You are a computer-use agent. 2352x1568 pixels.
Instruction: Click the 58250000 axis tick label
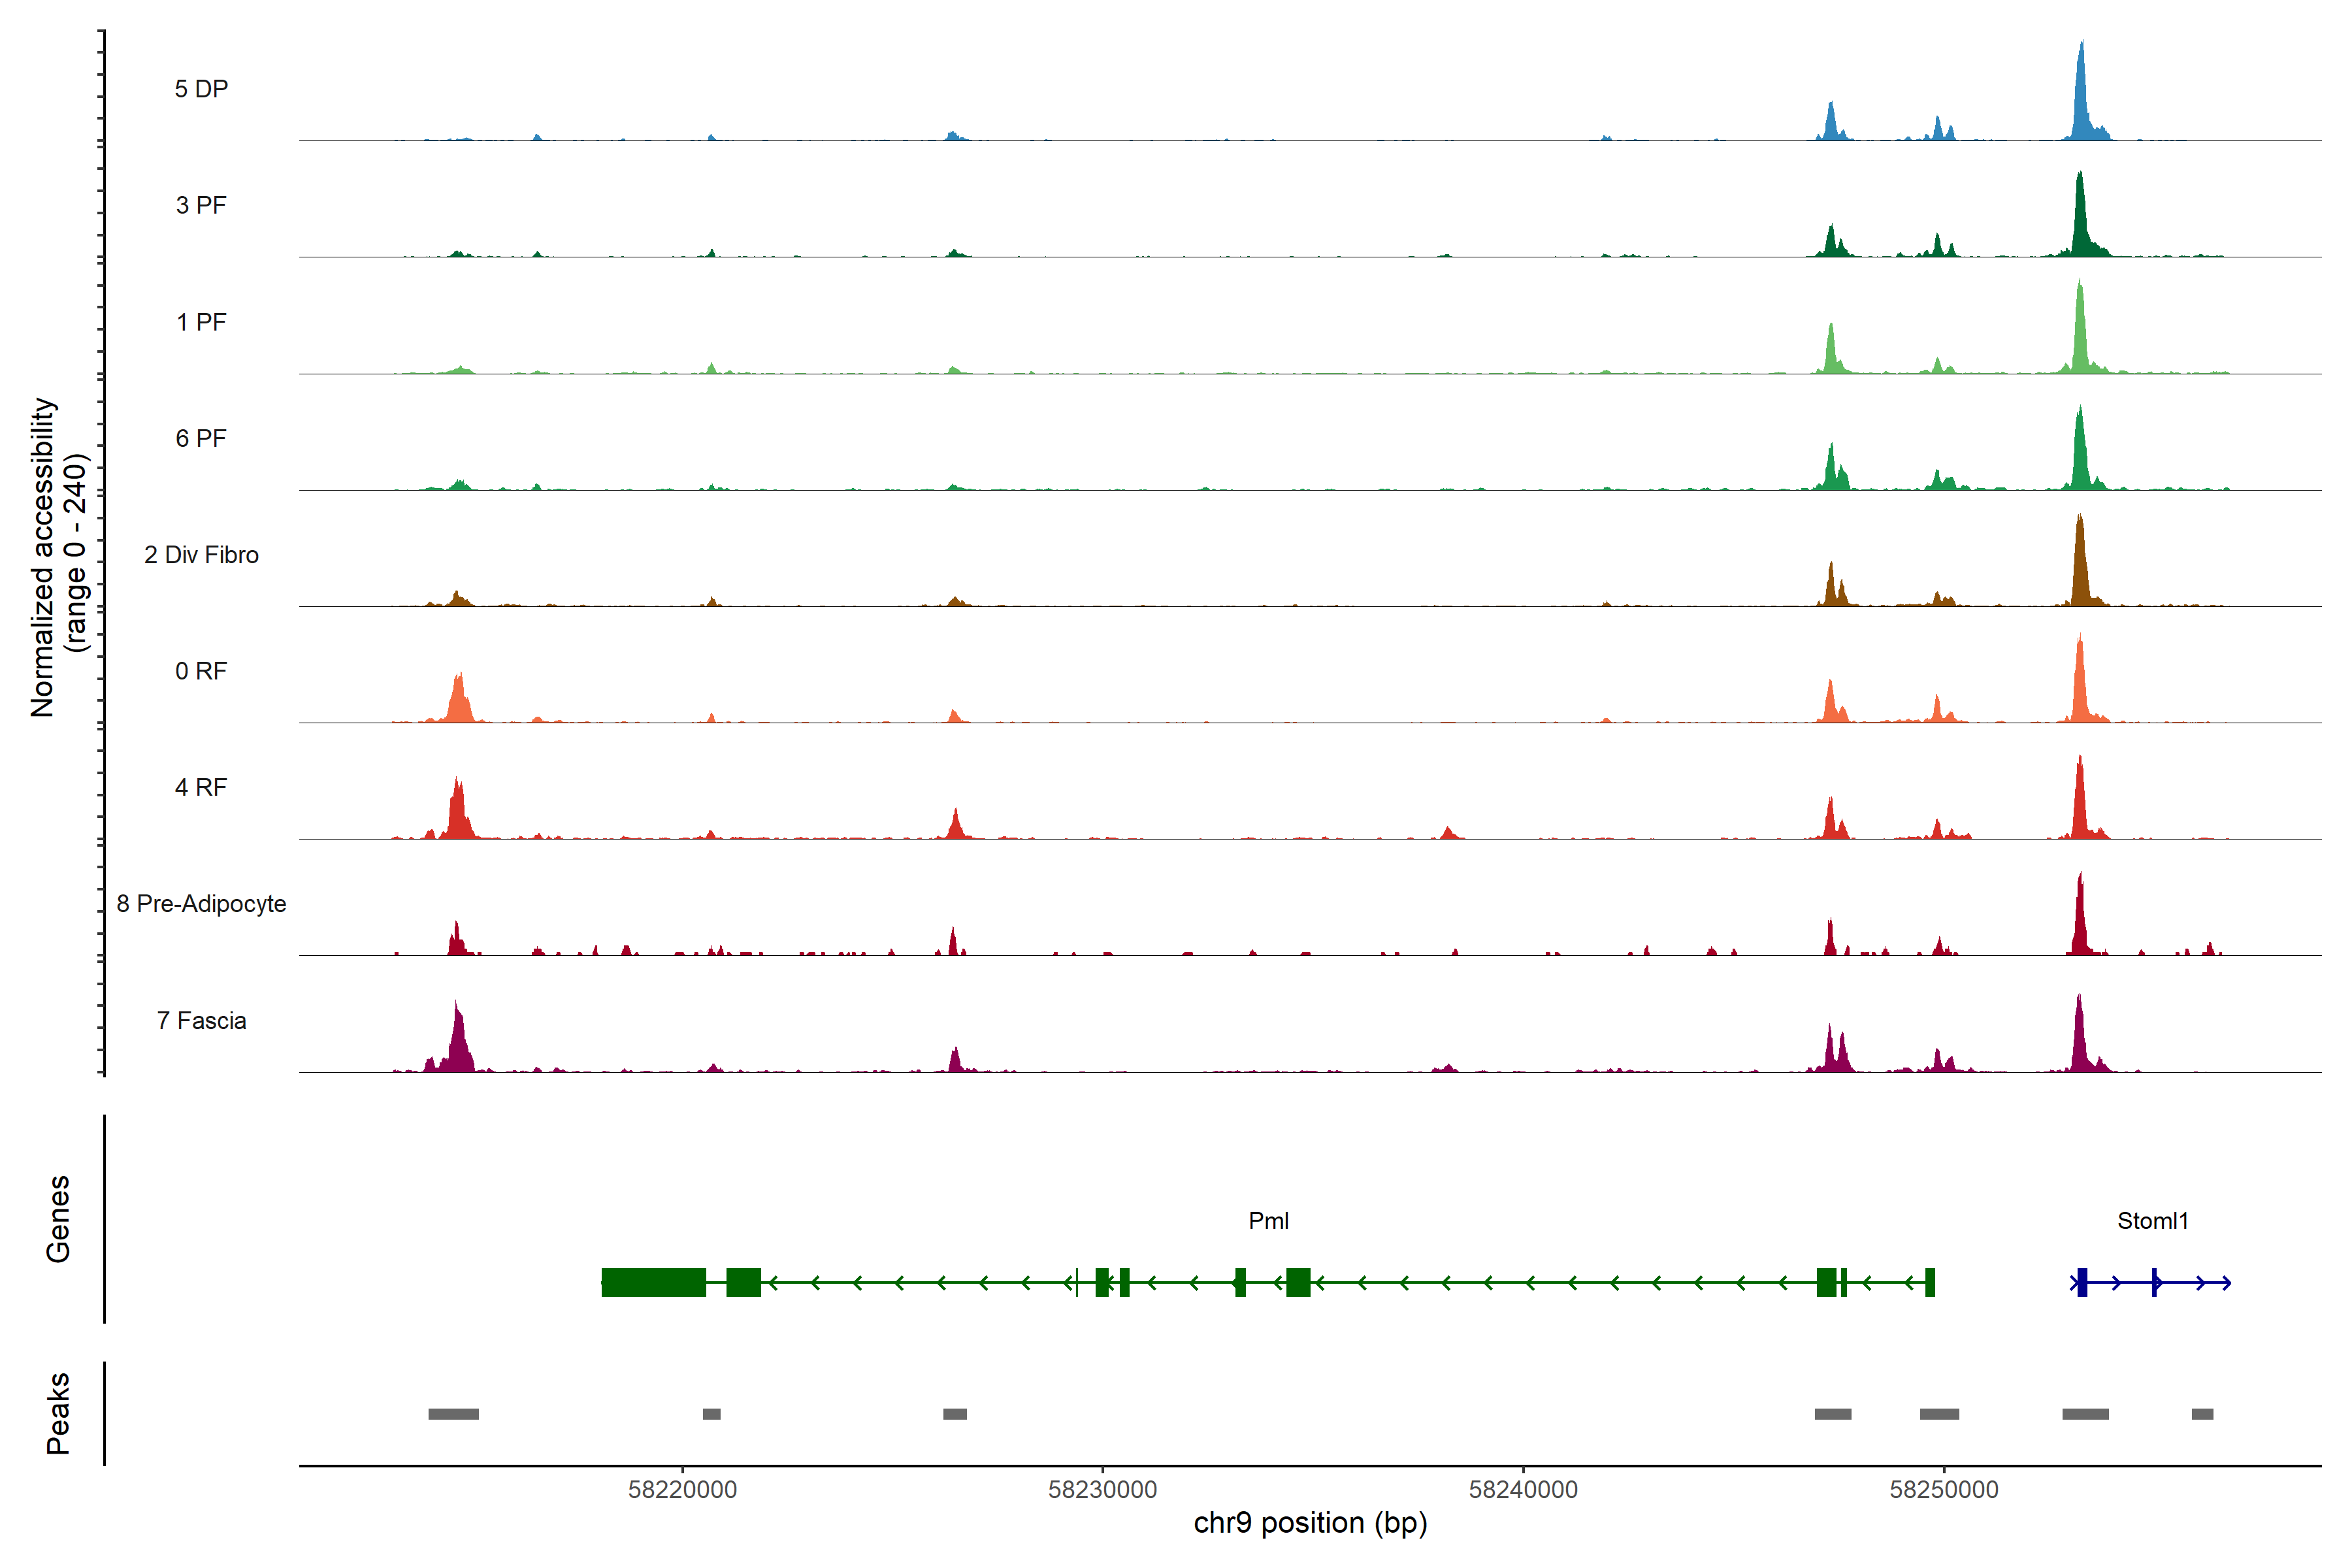click(x=1943, y=1489)
